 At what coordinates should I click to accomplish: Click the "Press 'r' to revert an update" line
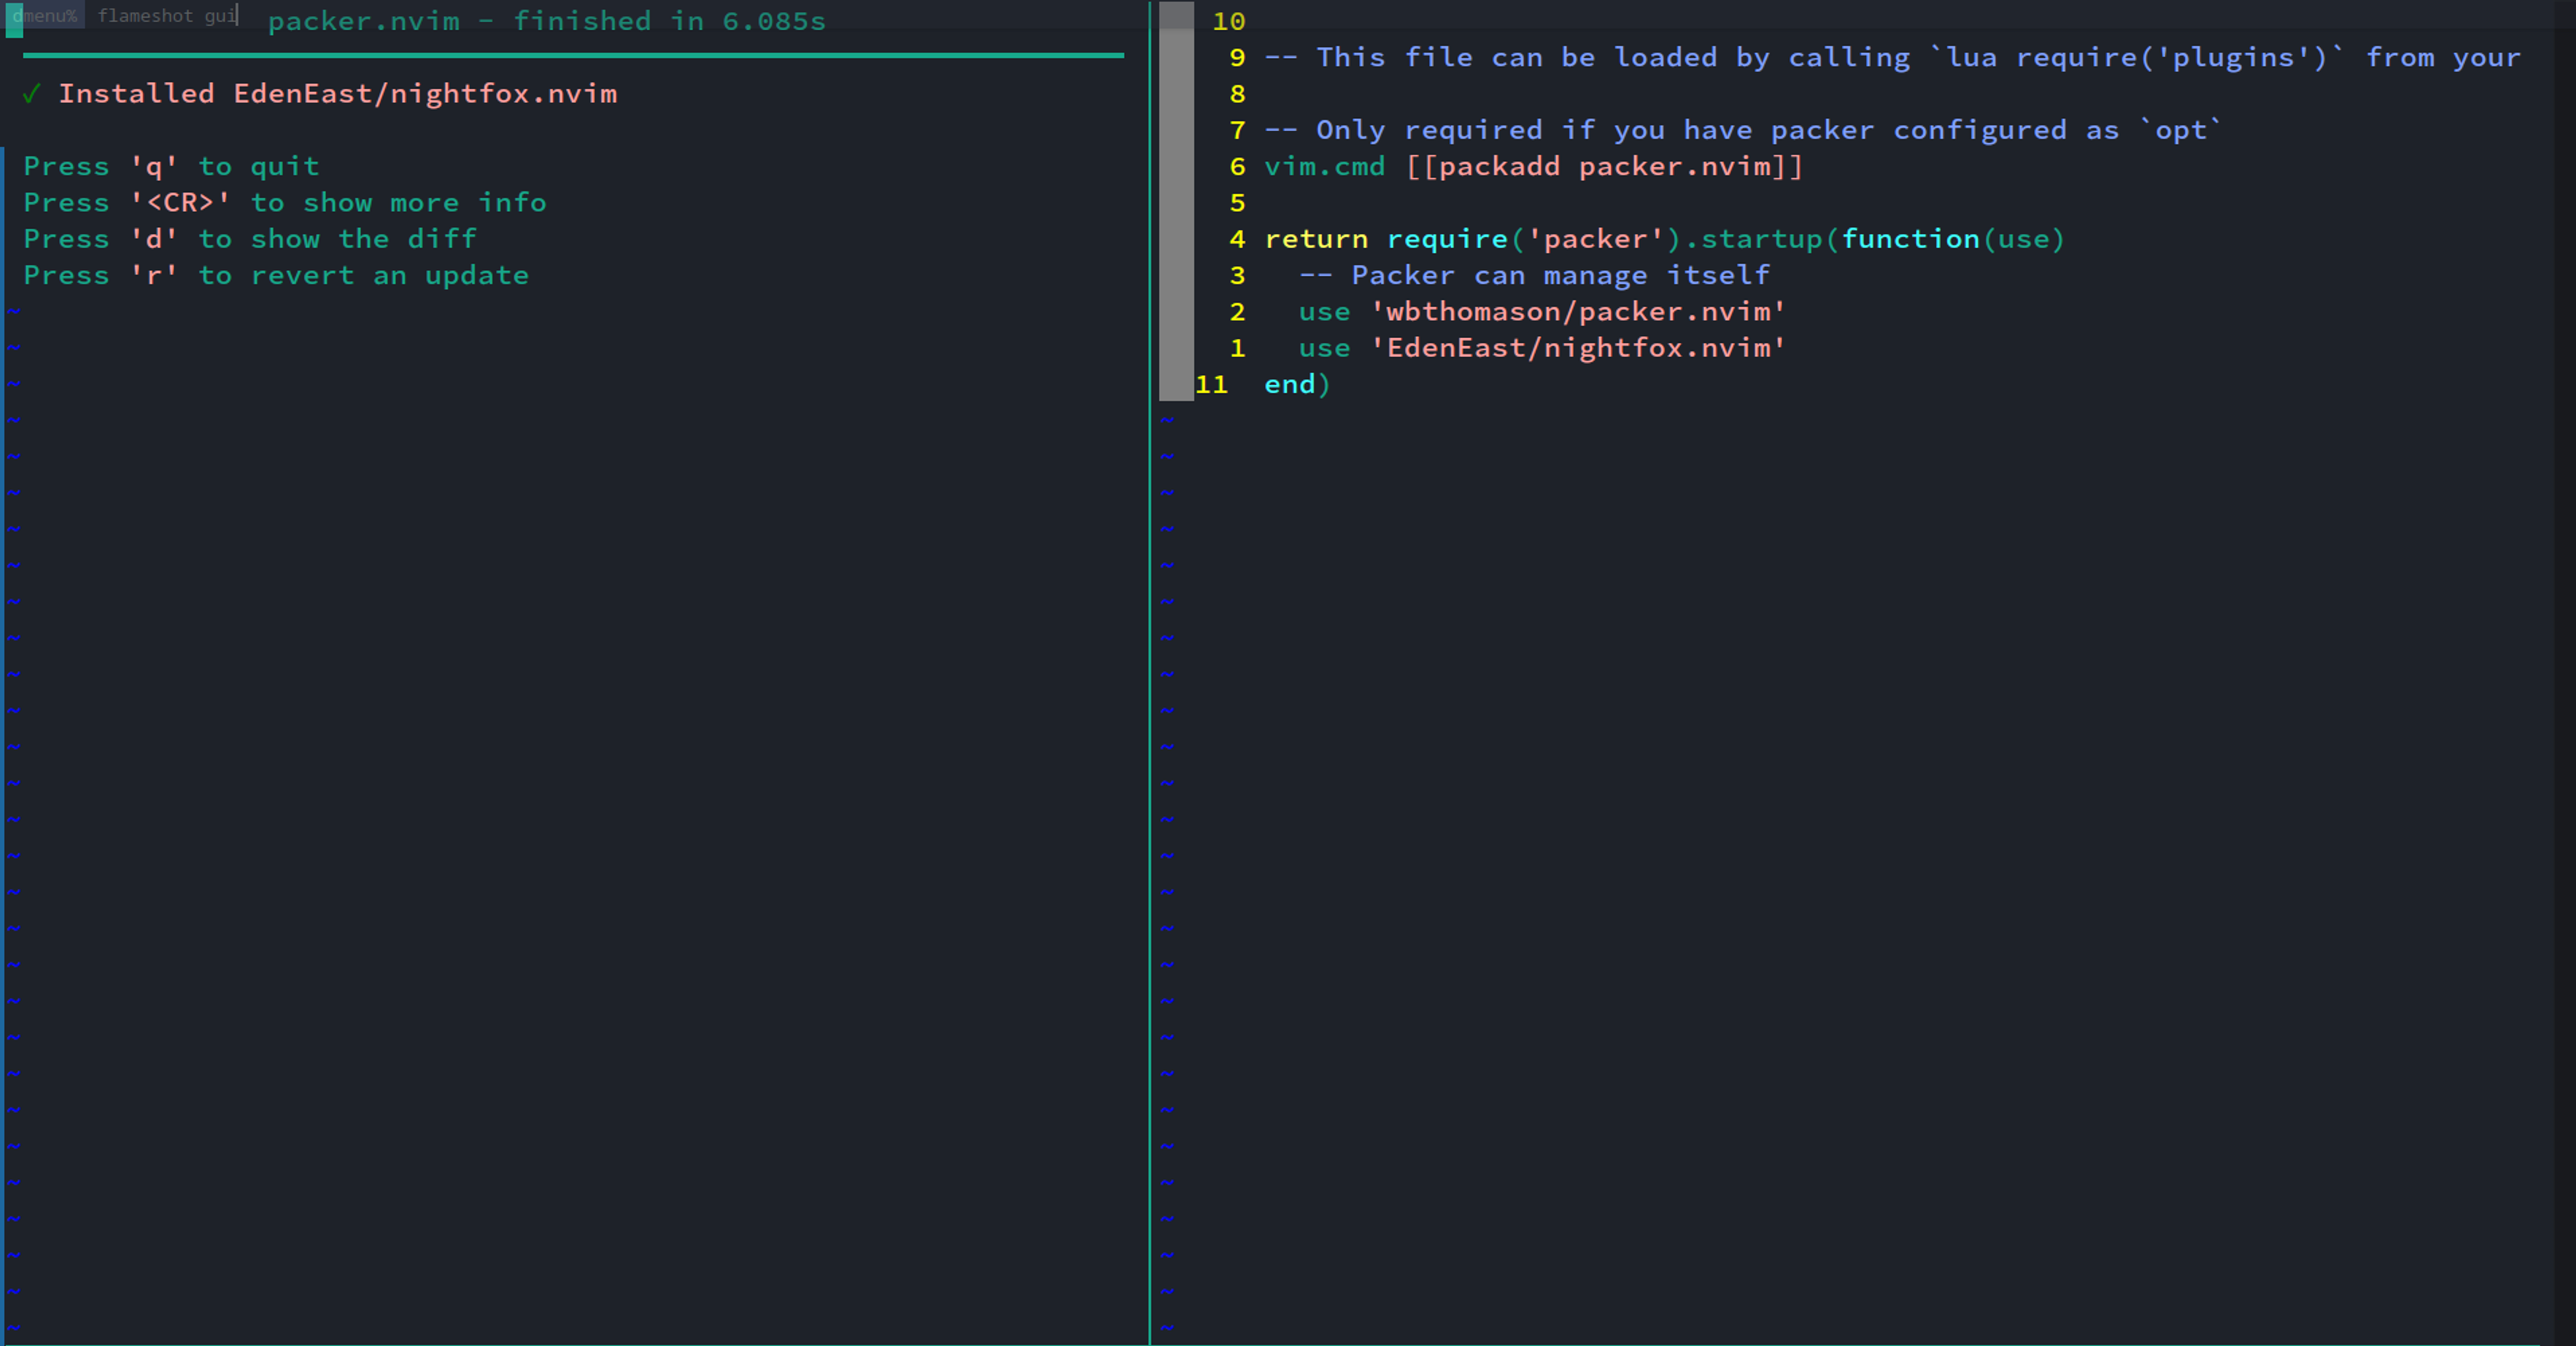(x=276, y=275)
